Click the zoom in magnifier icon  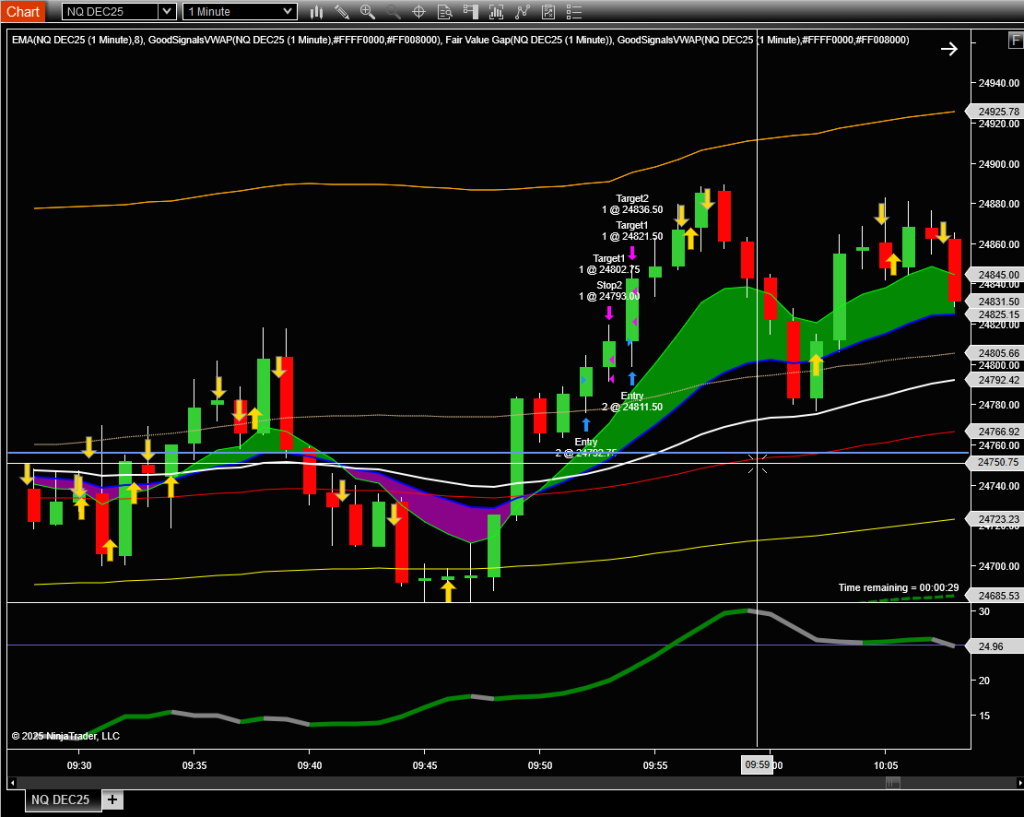coord(368,12)
